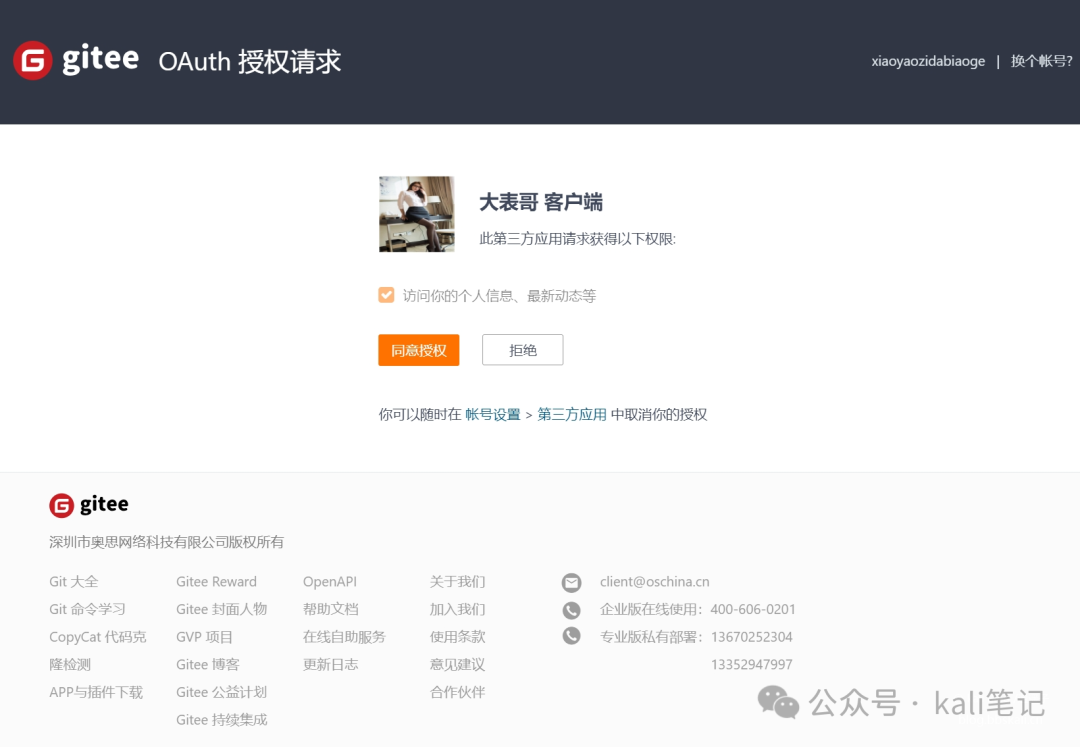Image resolution: width=1080 pixels, height=747 pixels.
Task: Click the 13352947997 phone number
Action: pyautogui.click(x=751, y=664)
